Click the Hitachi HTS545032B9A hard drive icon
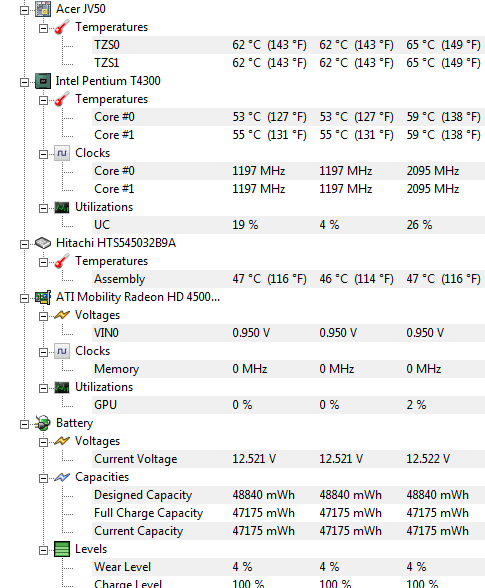Screen dimensions: 485x588 coord(43,243)
